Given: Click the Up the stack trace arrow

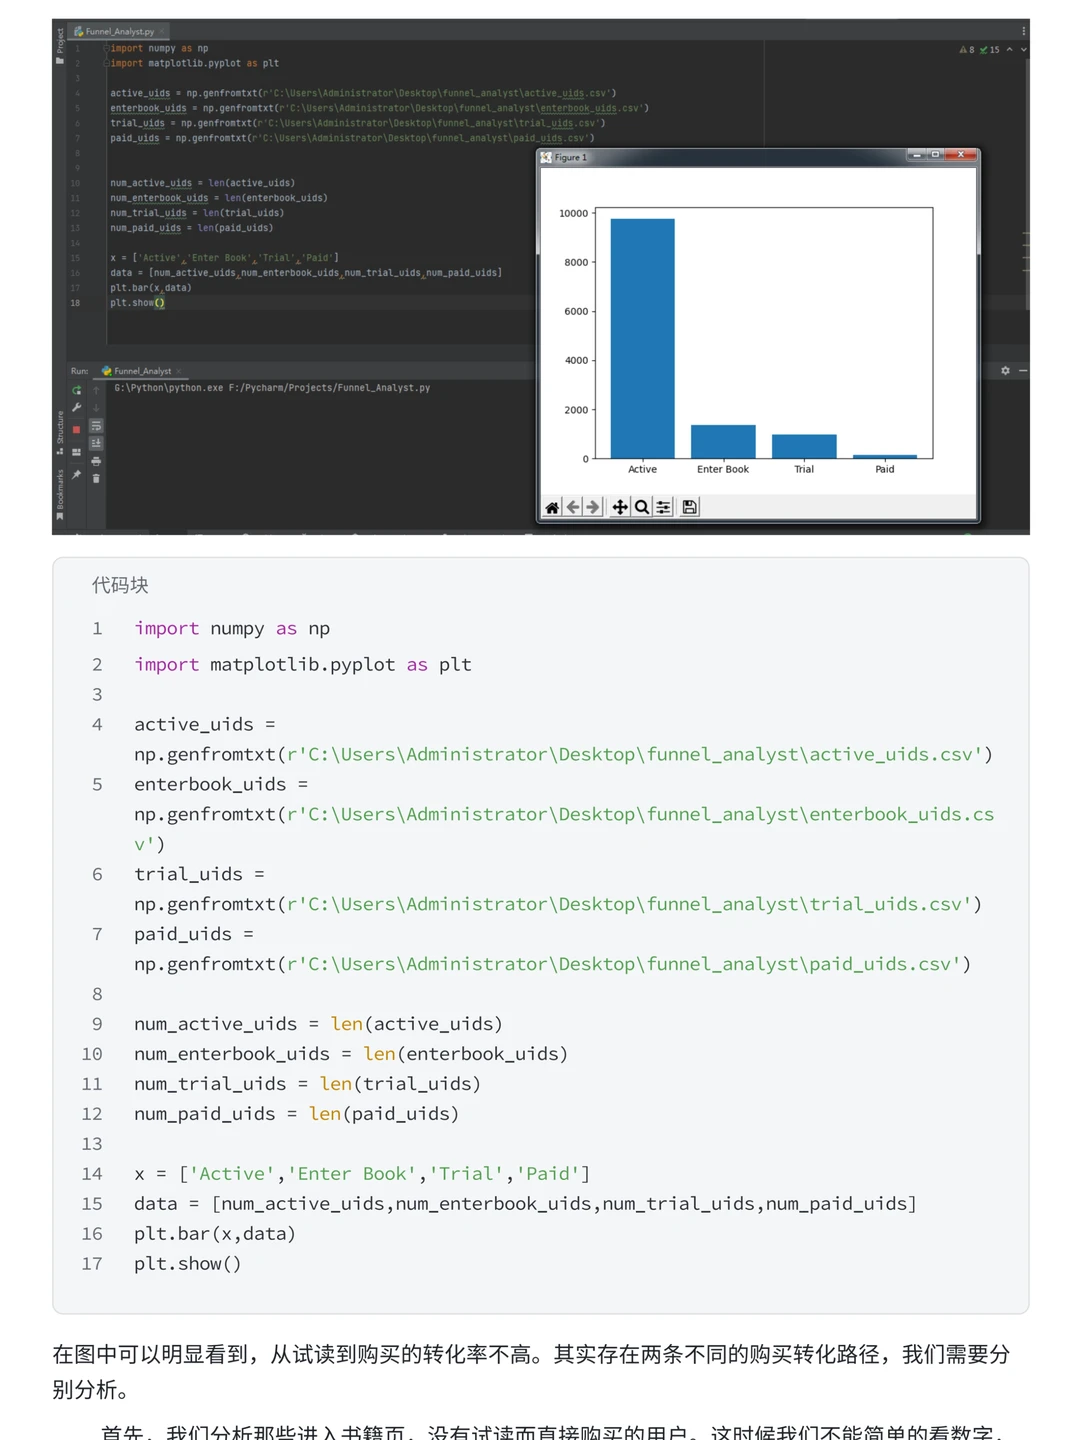Looking at the screenshot, I should coord(96,390).
